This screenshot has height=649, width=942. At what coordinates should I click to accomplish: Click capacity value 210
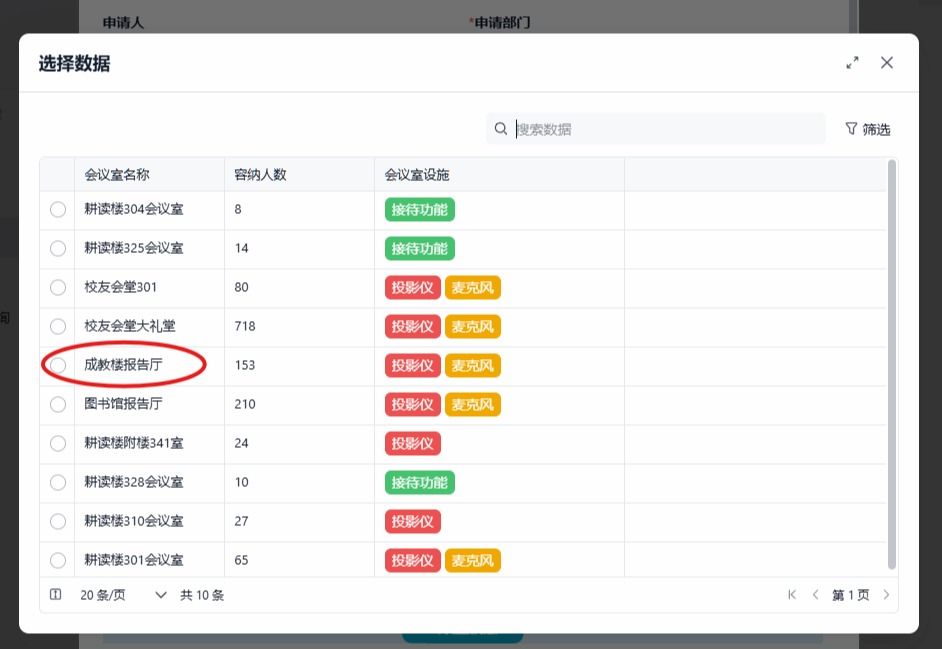click(x=245, y=404)
